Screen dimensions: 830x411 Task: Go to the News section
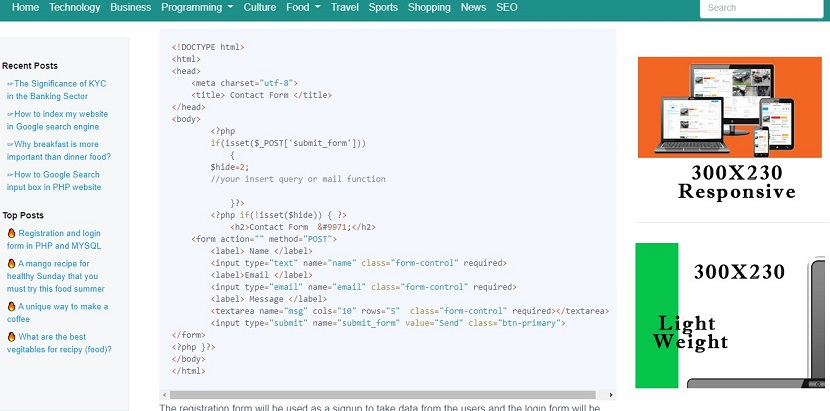tap(473, 7)
